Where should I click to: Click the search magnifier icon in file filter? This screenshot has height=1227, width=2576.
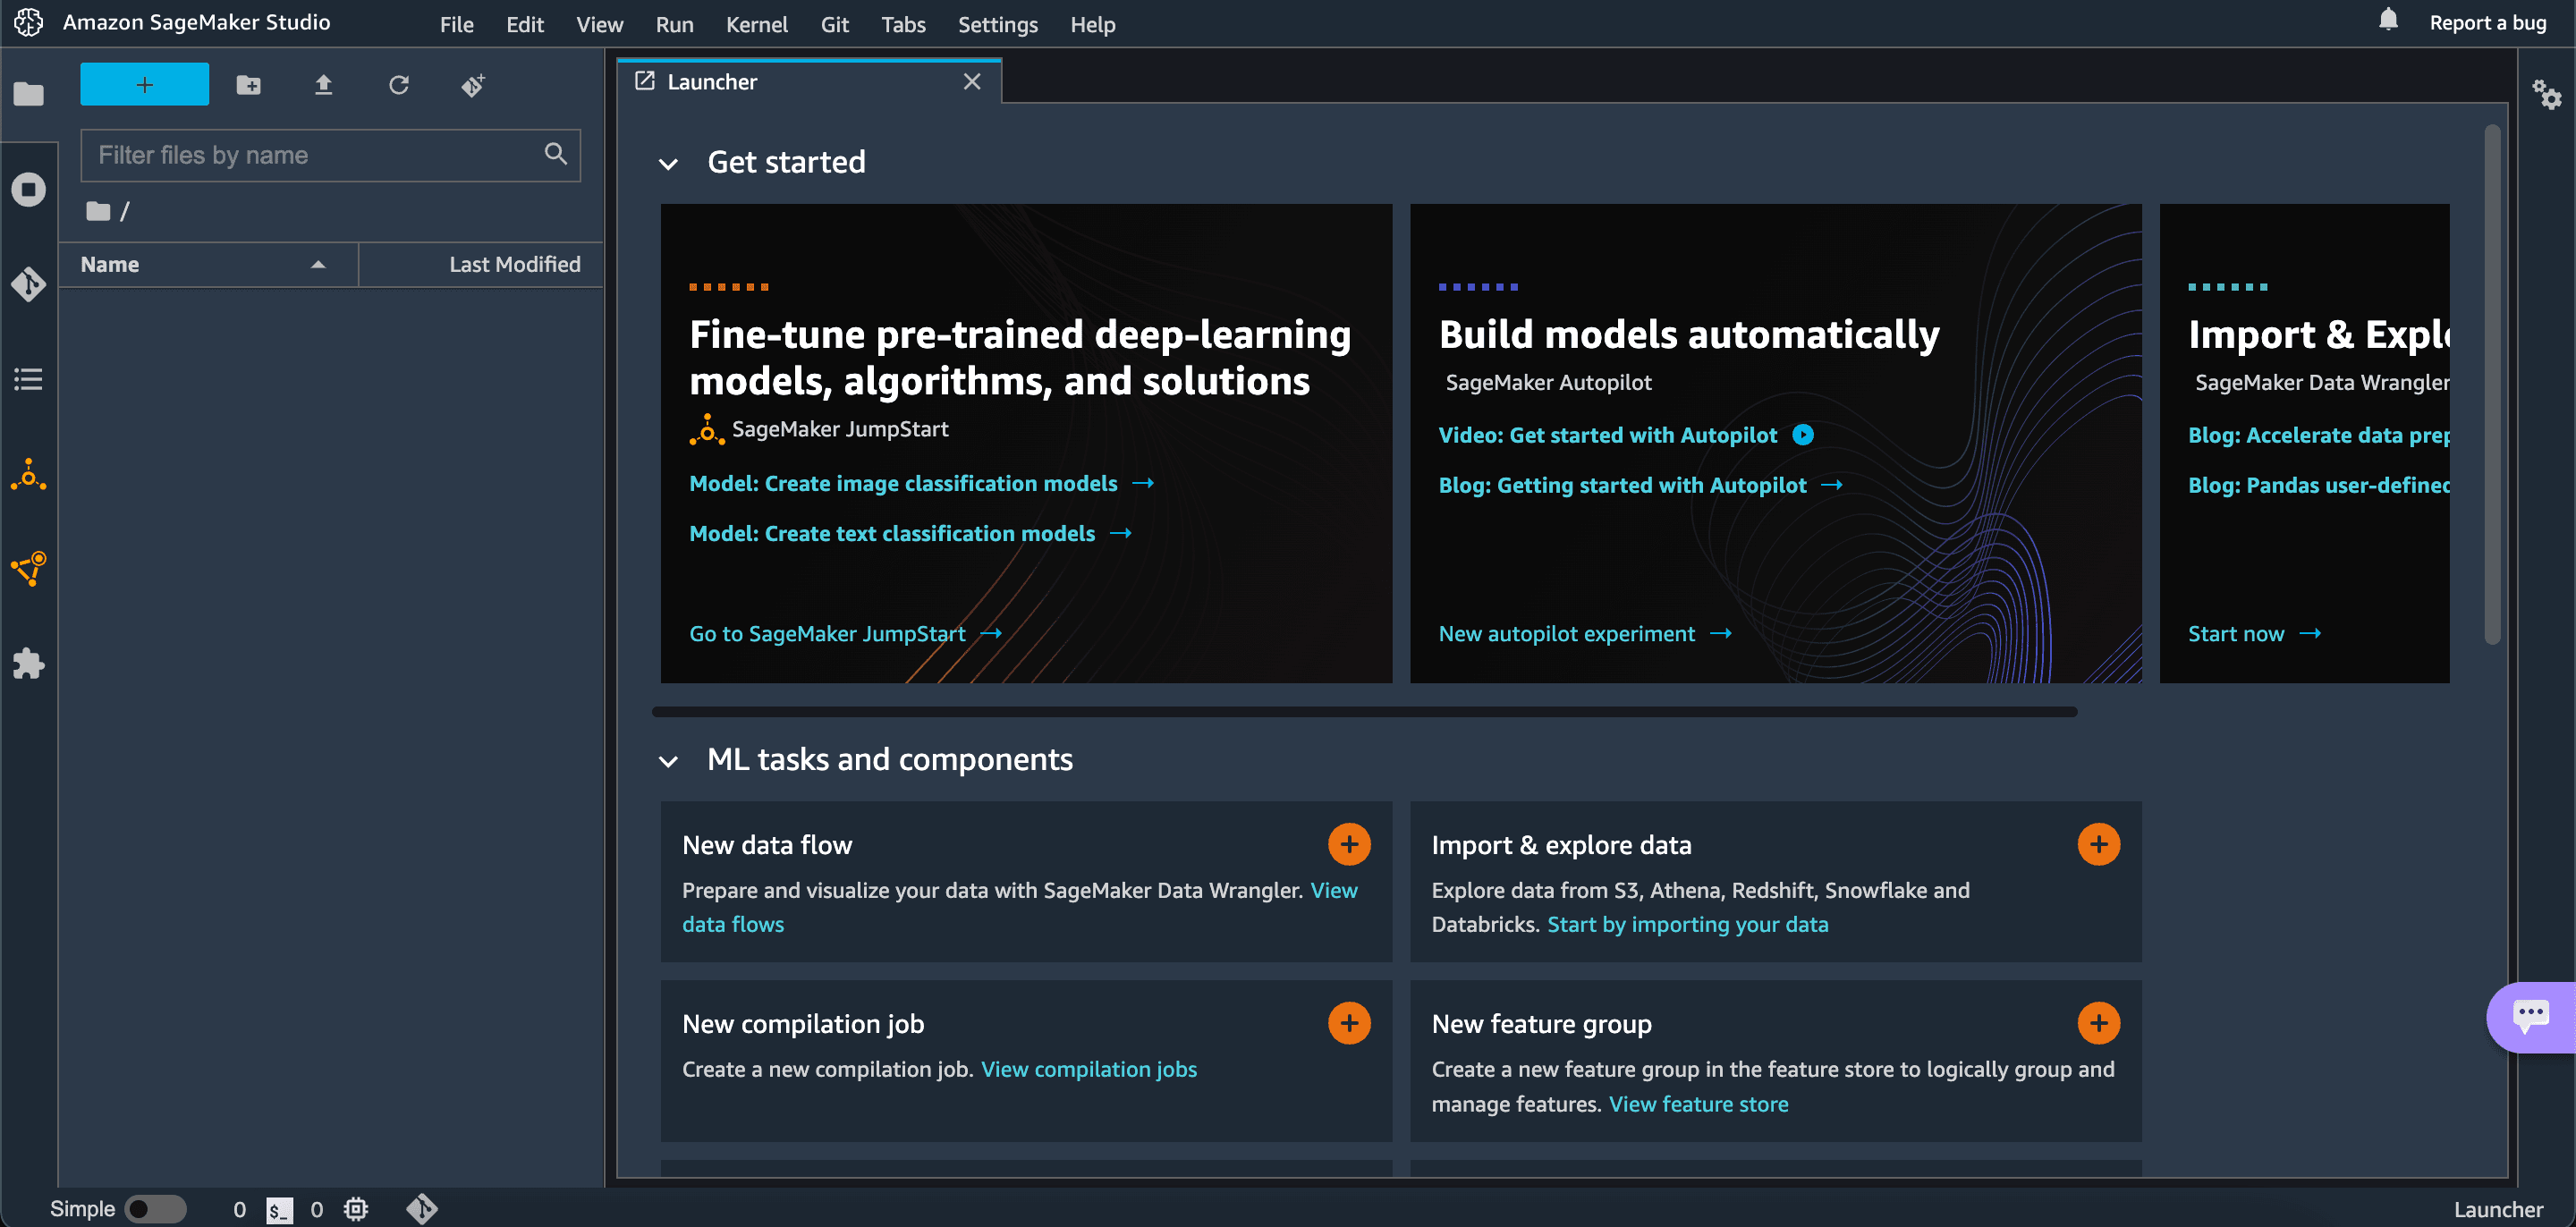pos(556,154)
